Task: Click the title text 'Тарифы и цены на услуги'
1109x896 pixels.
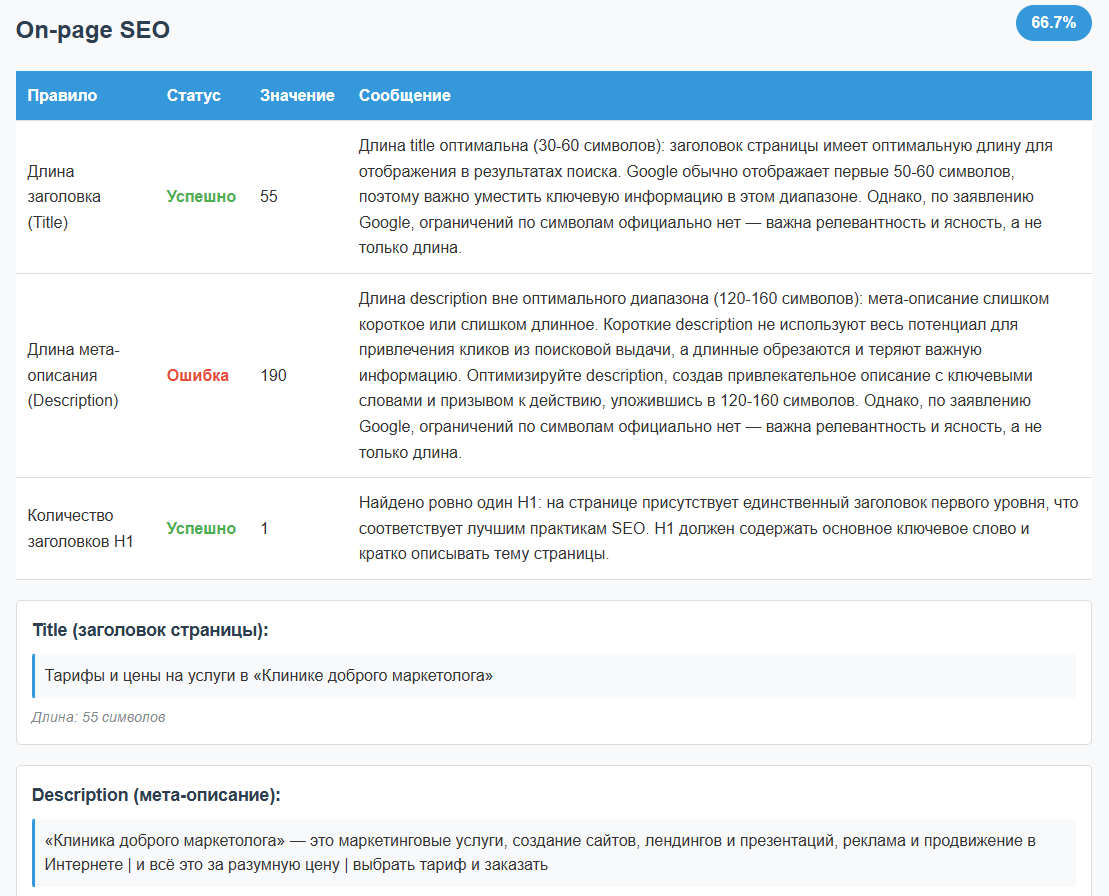Action: point(269,675)
